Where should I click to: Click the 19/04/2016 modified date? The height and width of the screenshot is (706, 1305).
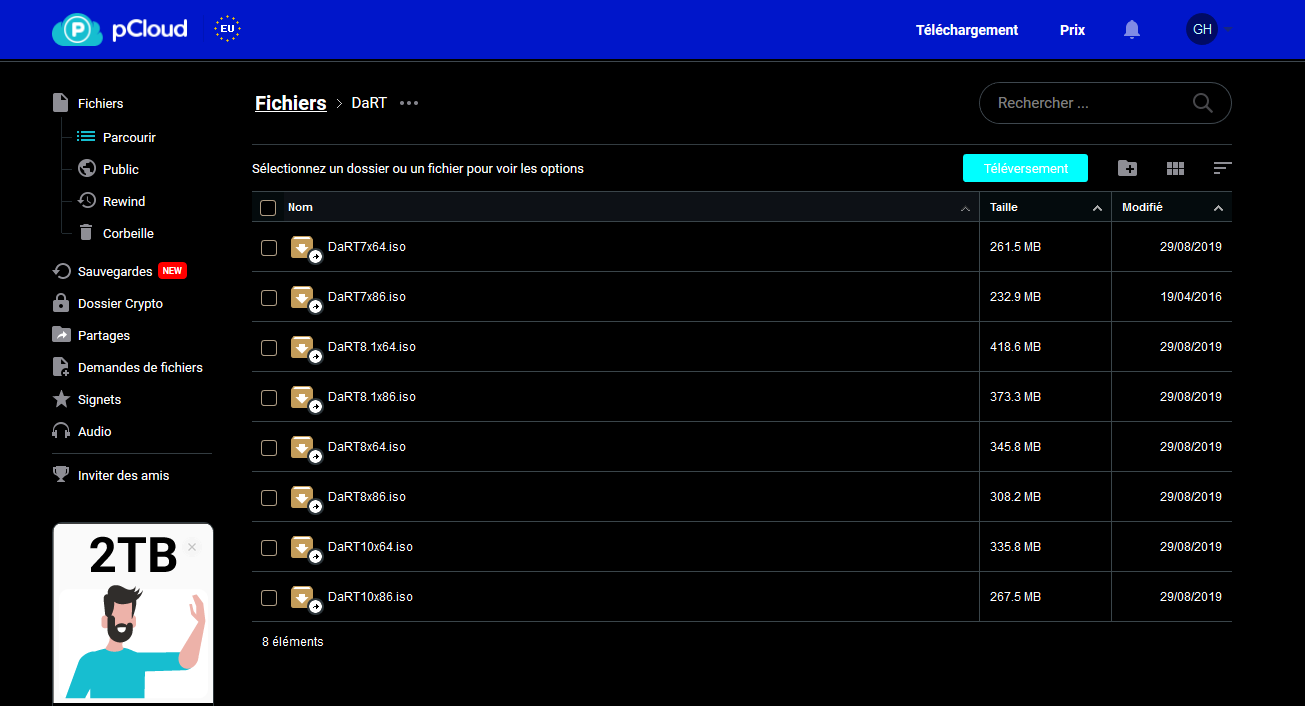[x=1191, y=297]
